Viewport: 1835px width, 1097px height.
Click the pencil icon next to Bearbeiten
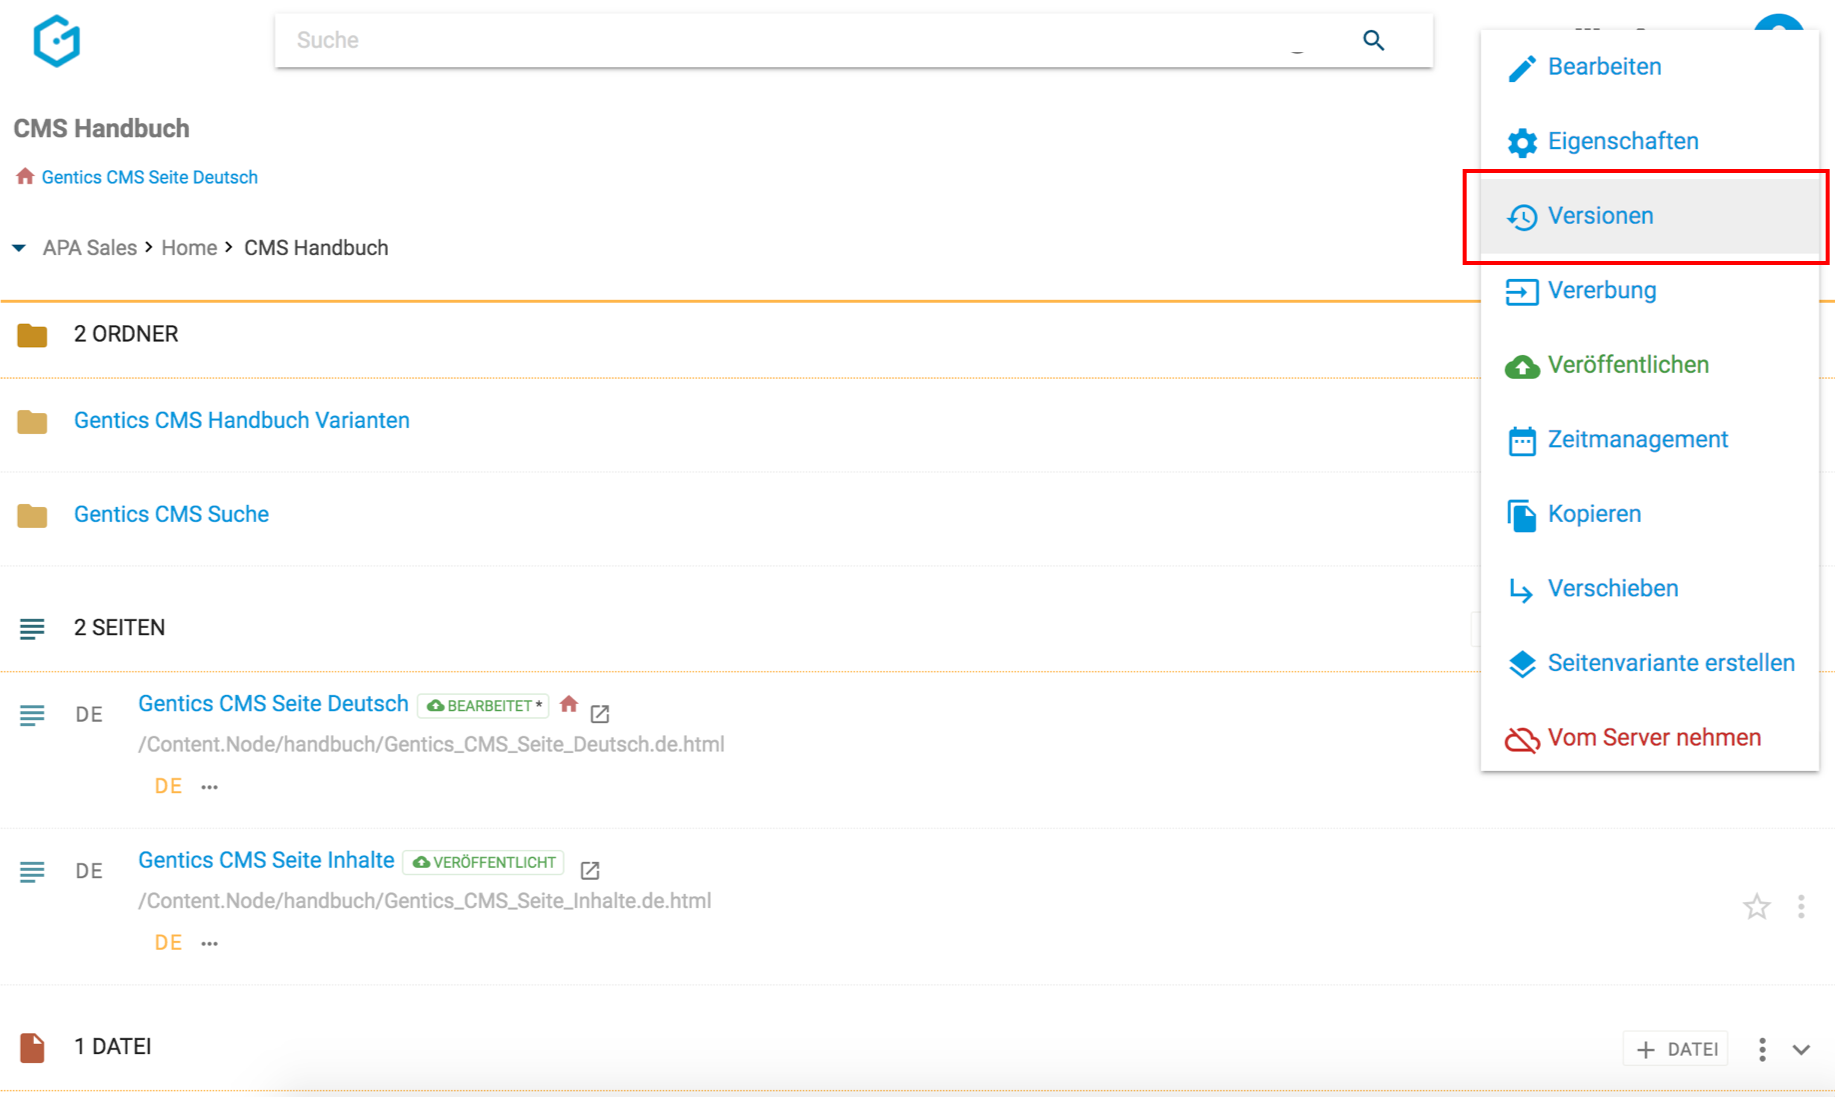(x=1521, y=68)
